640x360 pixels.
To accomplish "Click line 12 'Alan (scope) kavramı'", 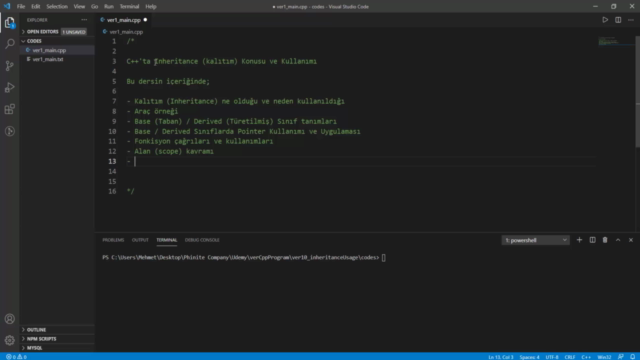I will 174,151.
